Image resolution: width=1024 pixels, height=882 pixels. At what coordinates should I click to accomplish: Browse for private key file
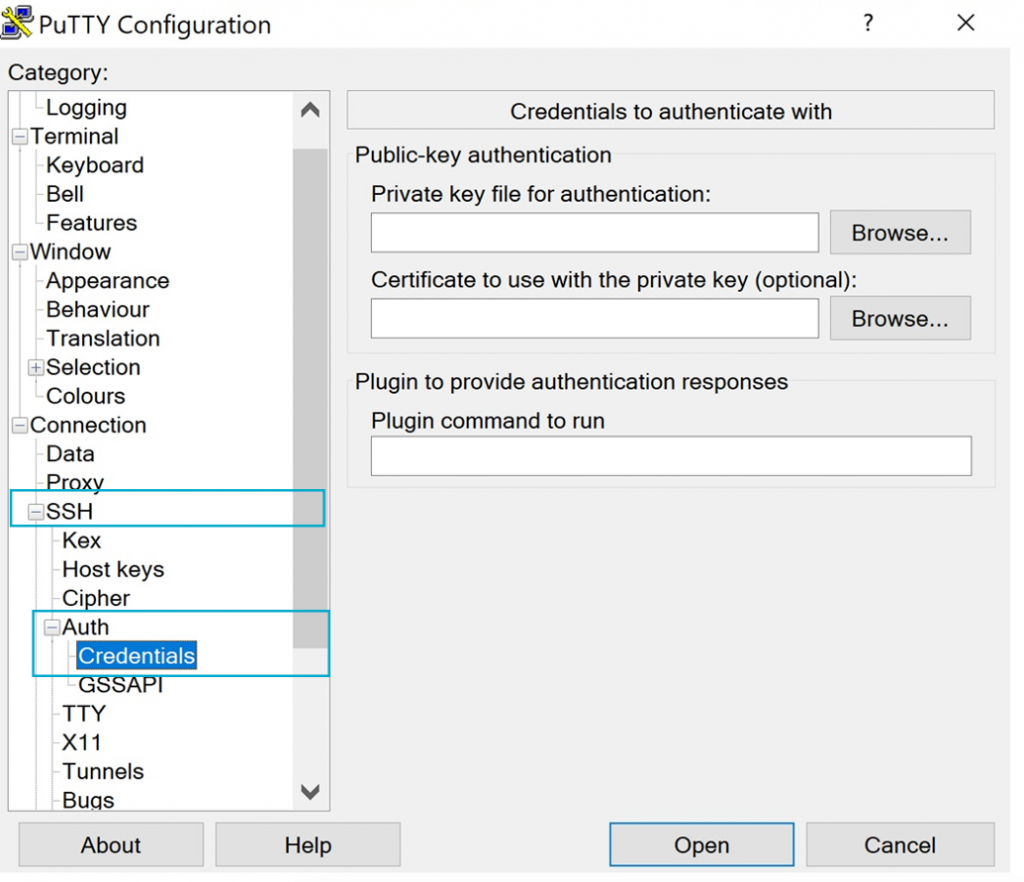(x=900, y=232)
